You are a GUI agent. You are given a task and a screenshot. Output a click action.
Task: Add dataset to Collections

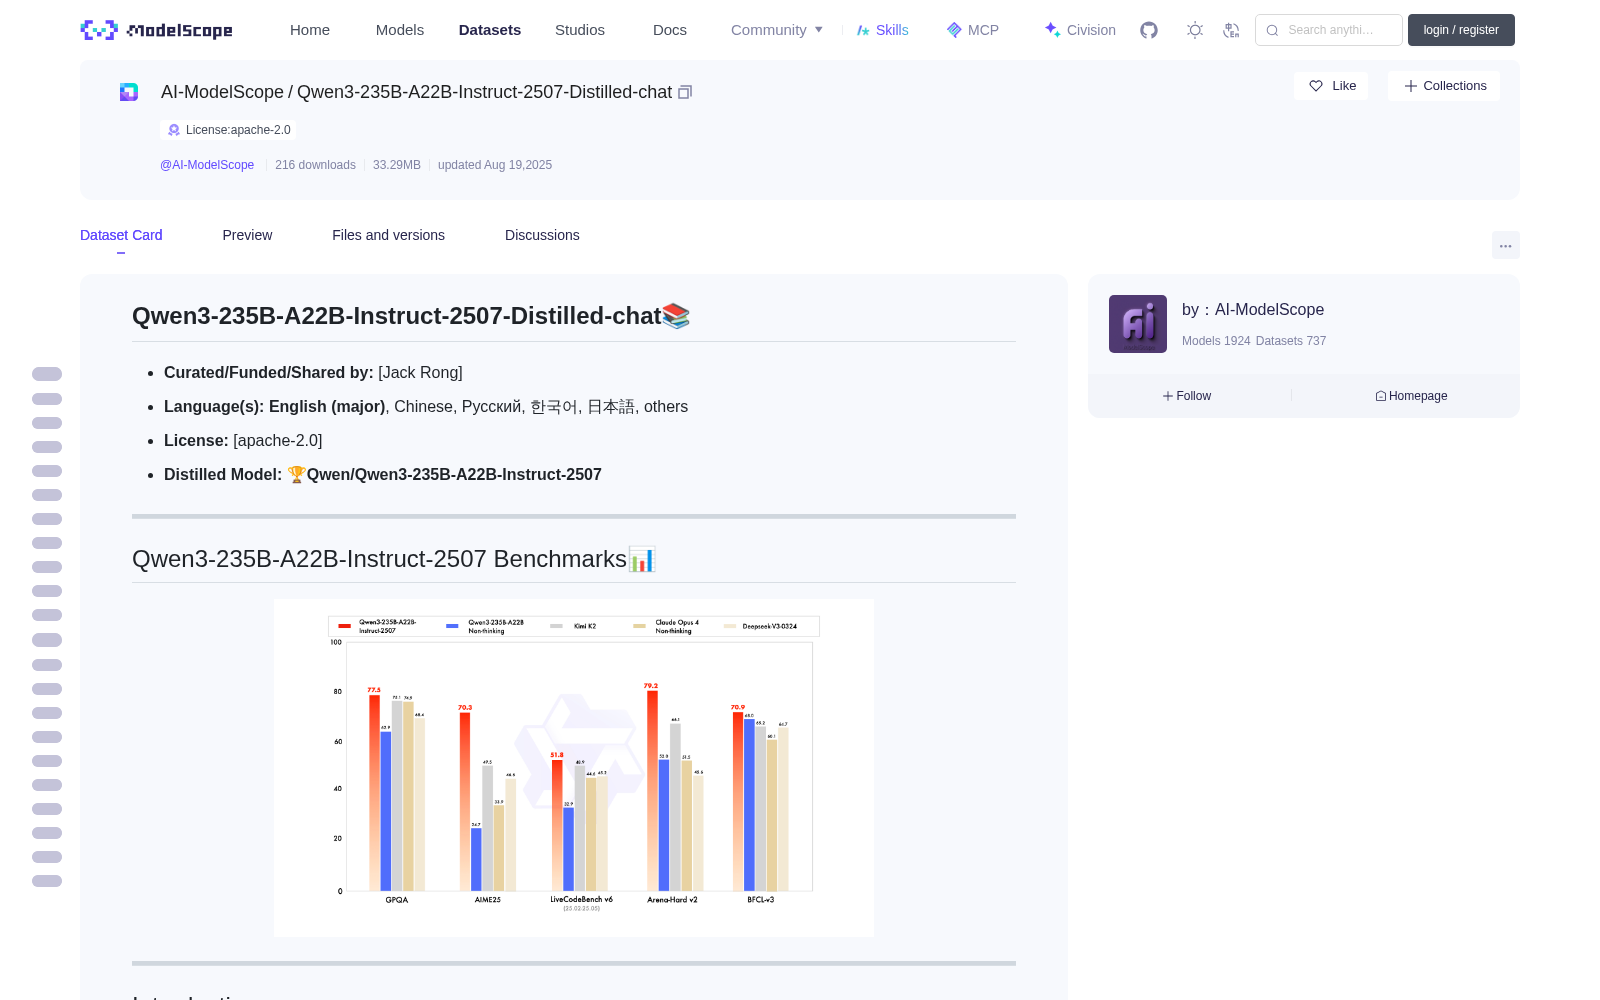click(x=1444, y=86)
